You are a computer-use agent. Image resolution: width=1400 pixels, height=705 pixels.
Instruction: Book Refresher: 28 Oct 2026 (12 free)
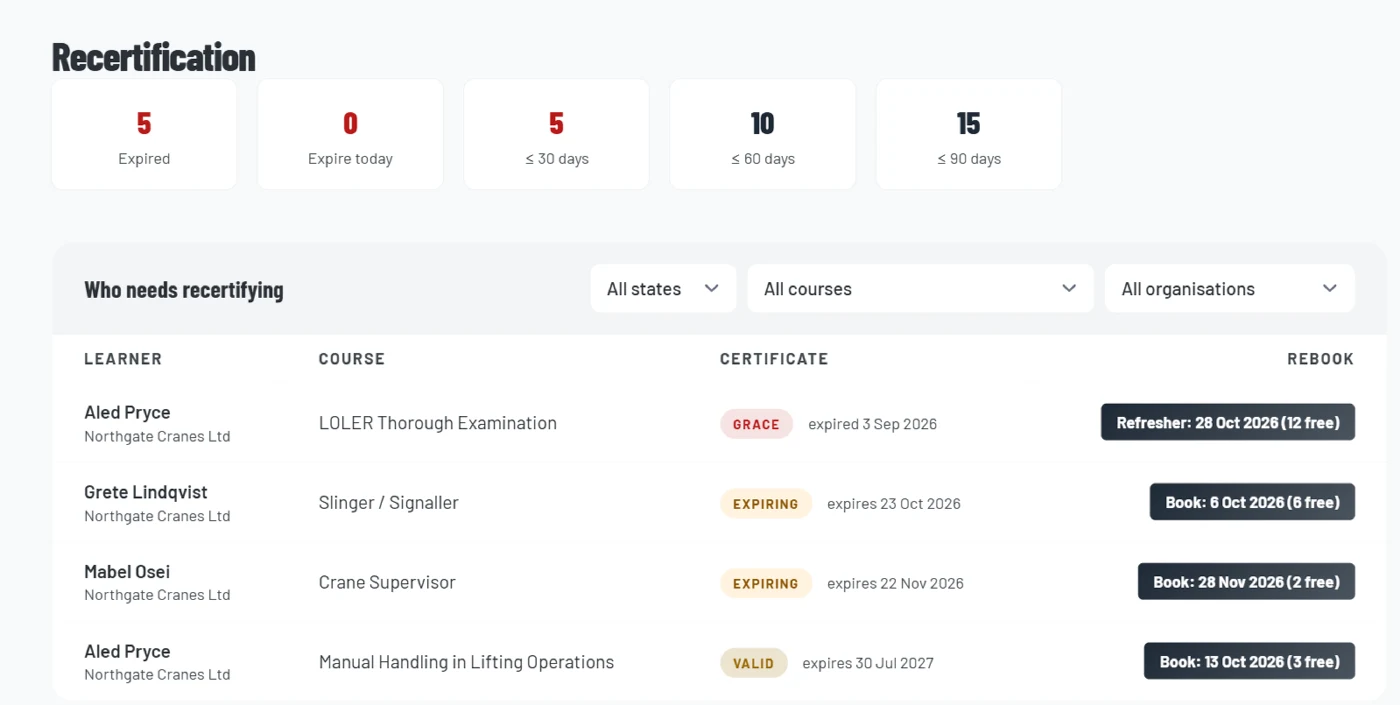[1227, 422]
